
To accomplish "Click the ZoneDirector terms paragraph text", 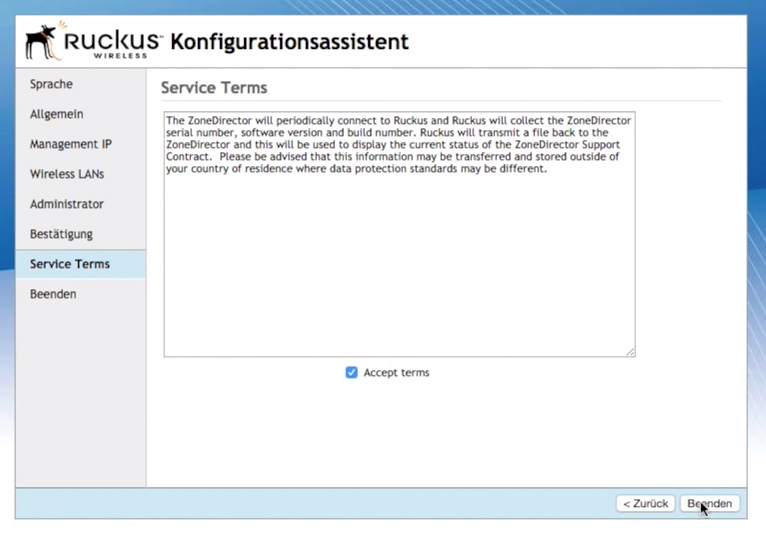I will [398, 144].
